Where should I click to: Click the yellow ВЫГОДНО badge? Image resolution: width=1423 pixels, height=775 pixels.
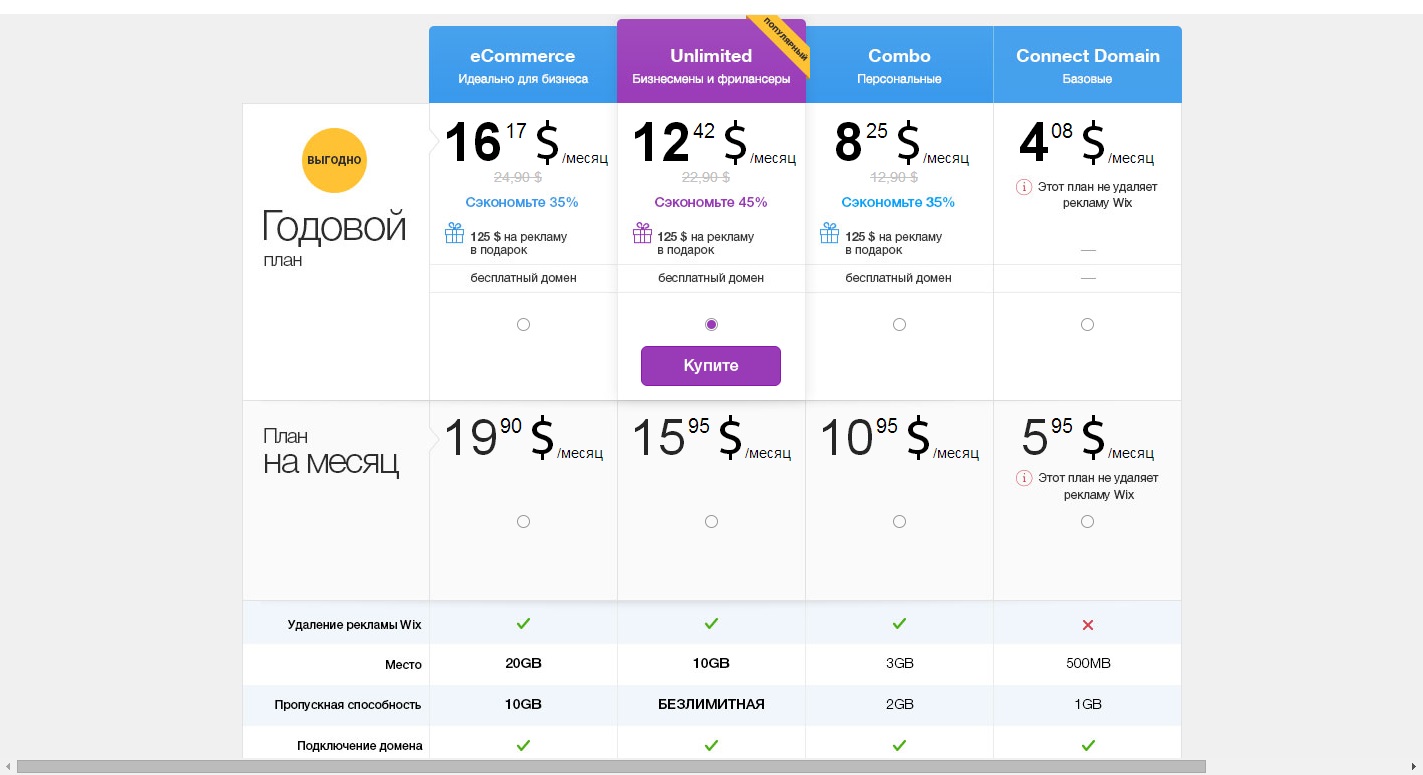(x=334, y=160)
